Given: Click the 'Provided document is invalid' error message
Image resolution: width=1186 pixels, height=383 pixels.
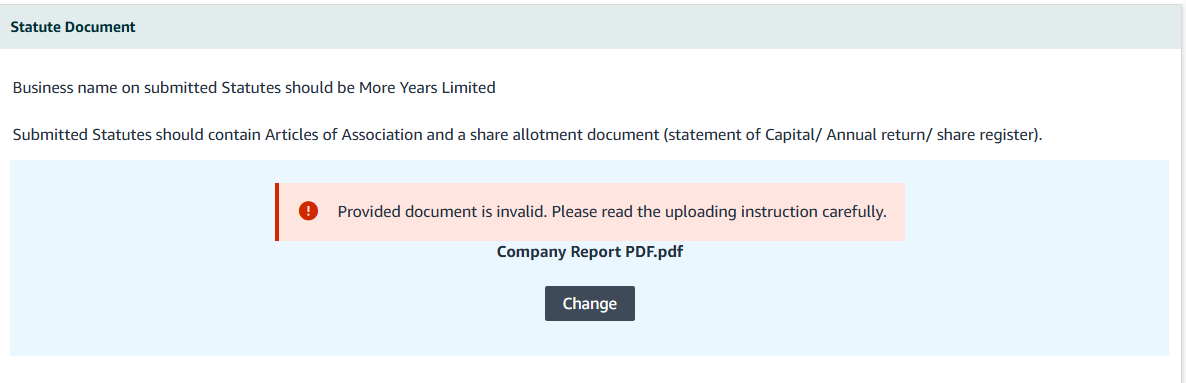Looking at the screenshot, I should coord(611,212).
